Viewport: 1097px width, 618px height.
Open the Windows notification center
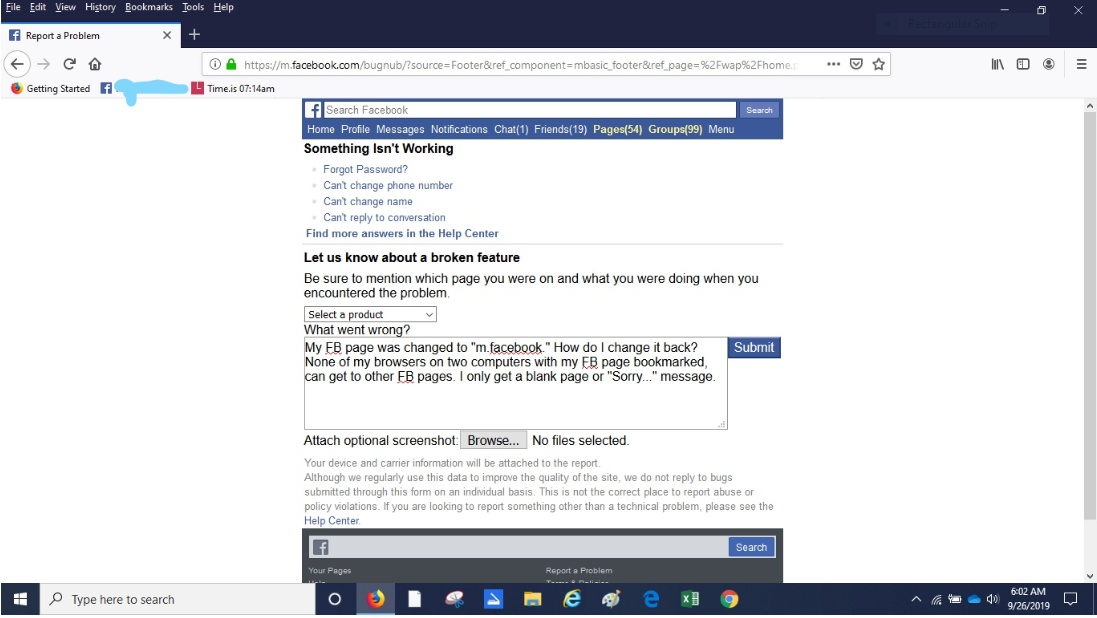(1070, 599)
